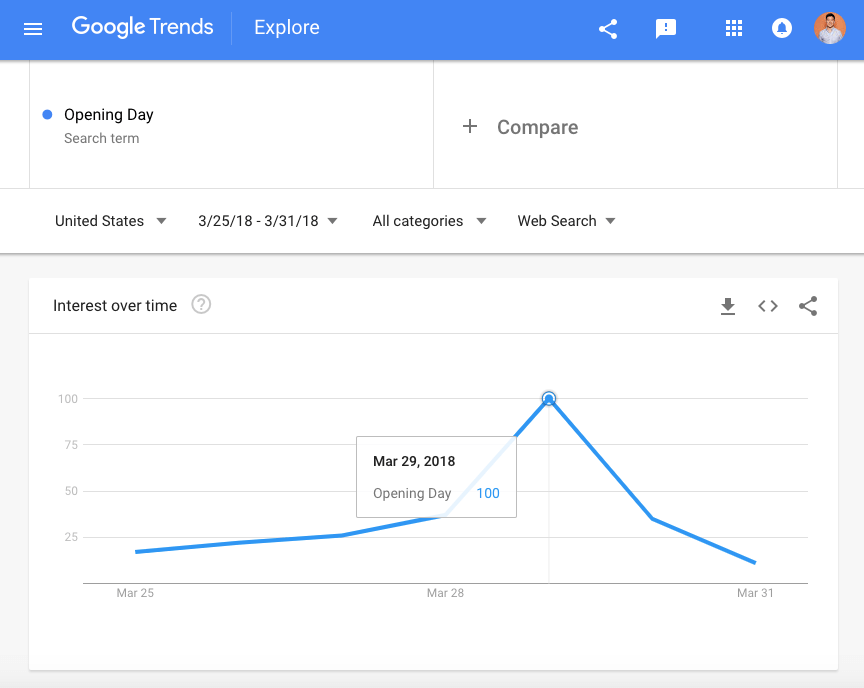Screen dimensions: 864x688
Task: Download the interest over time CSV
Action: point(728,307)
